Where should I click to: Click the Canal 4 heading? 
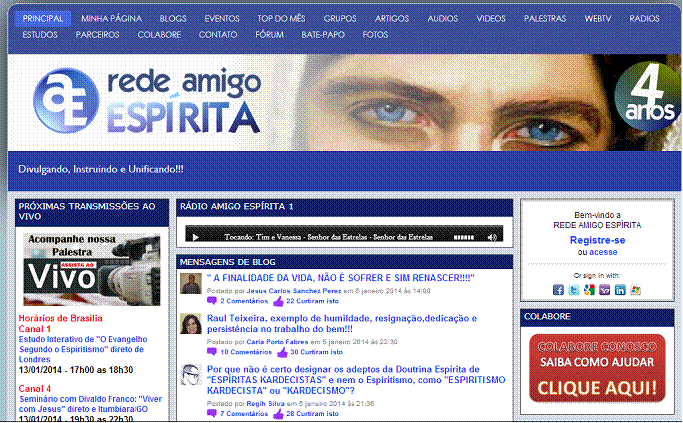(x=34, y=389)
